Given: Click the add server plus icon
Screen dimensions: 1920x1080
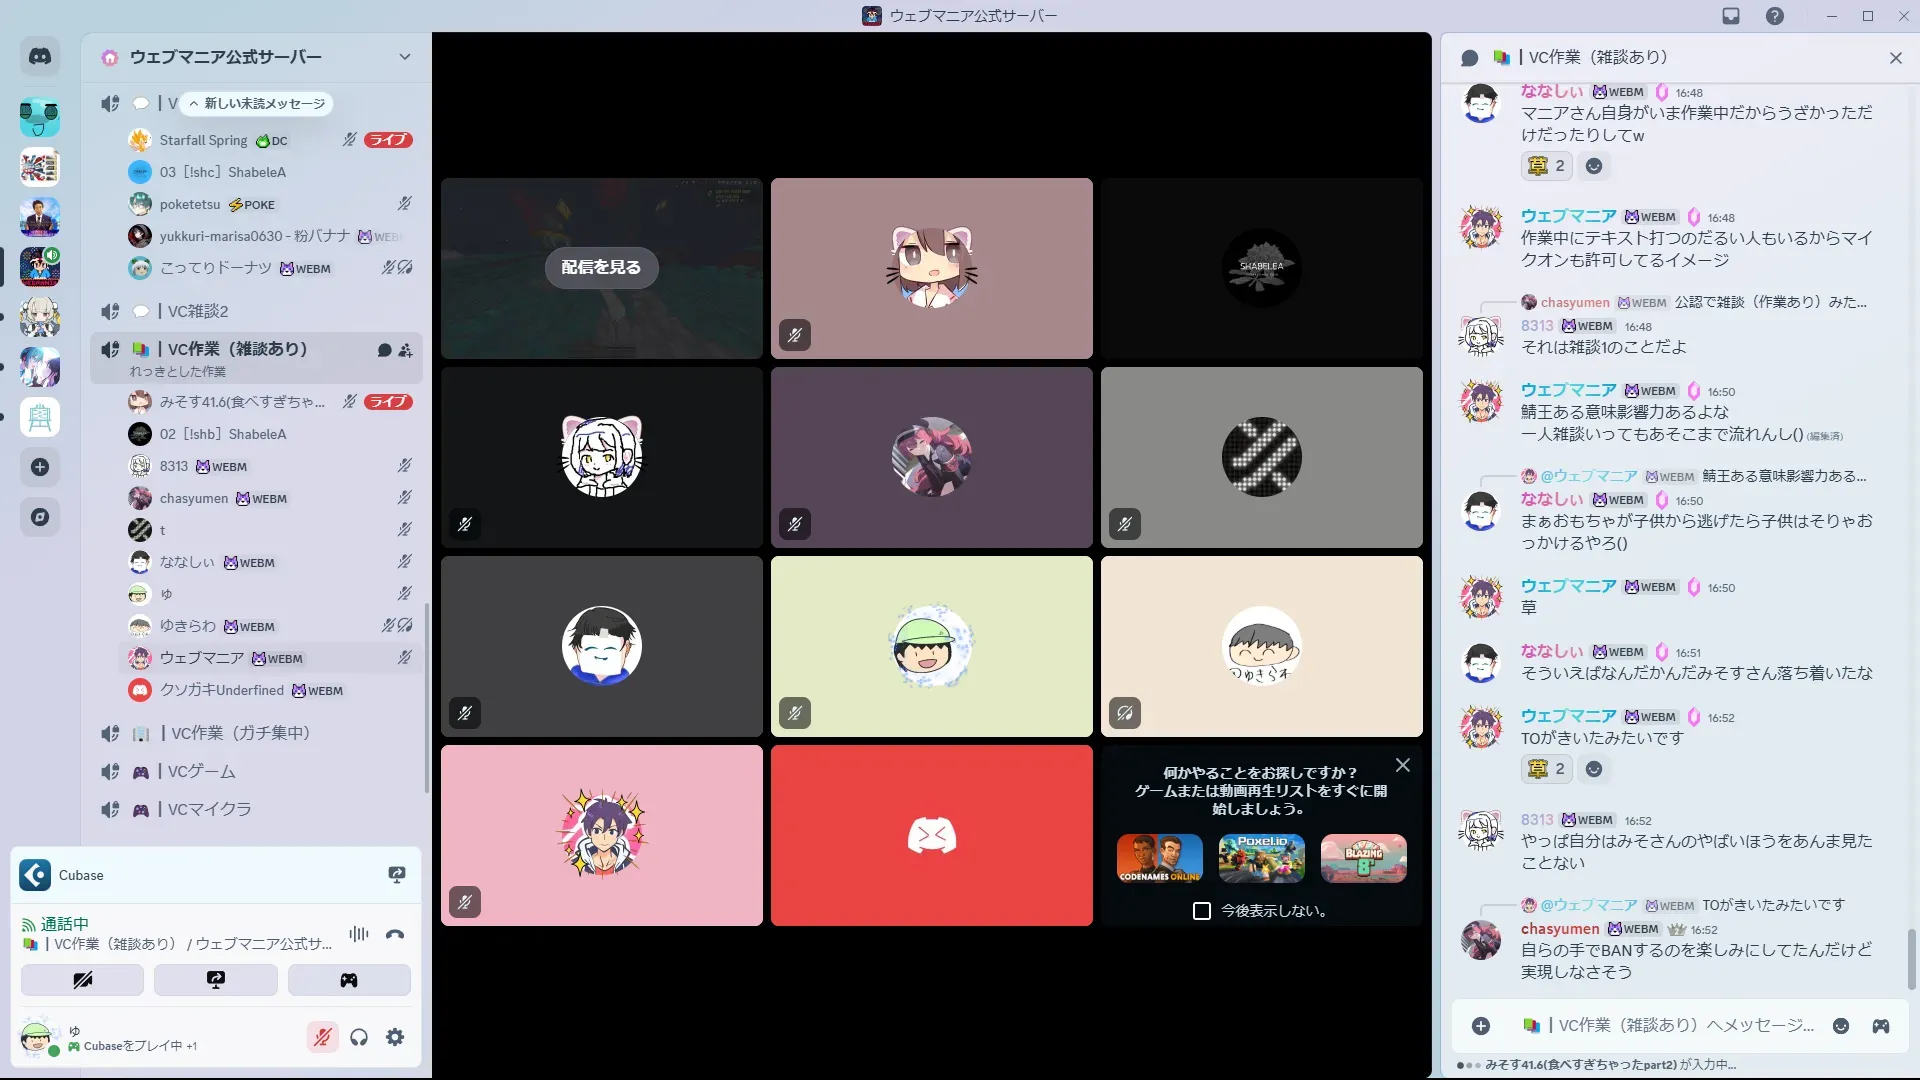Looking at the screenshot, I should tap(40, 467).
